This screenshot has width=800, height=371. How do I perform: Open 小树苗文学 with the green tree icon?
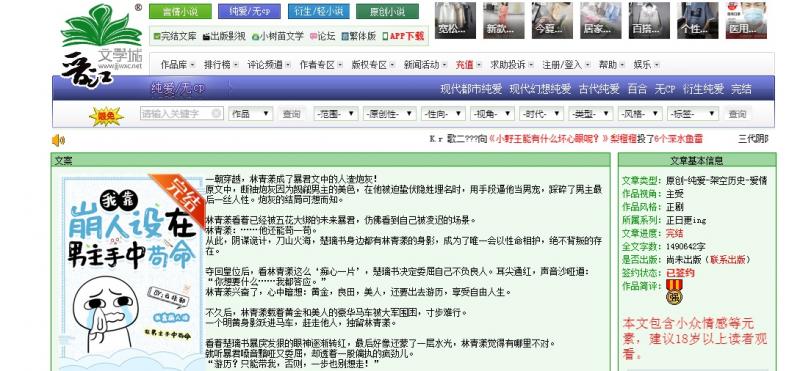tap(278, 36)
